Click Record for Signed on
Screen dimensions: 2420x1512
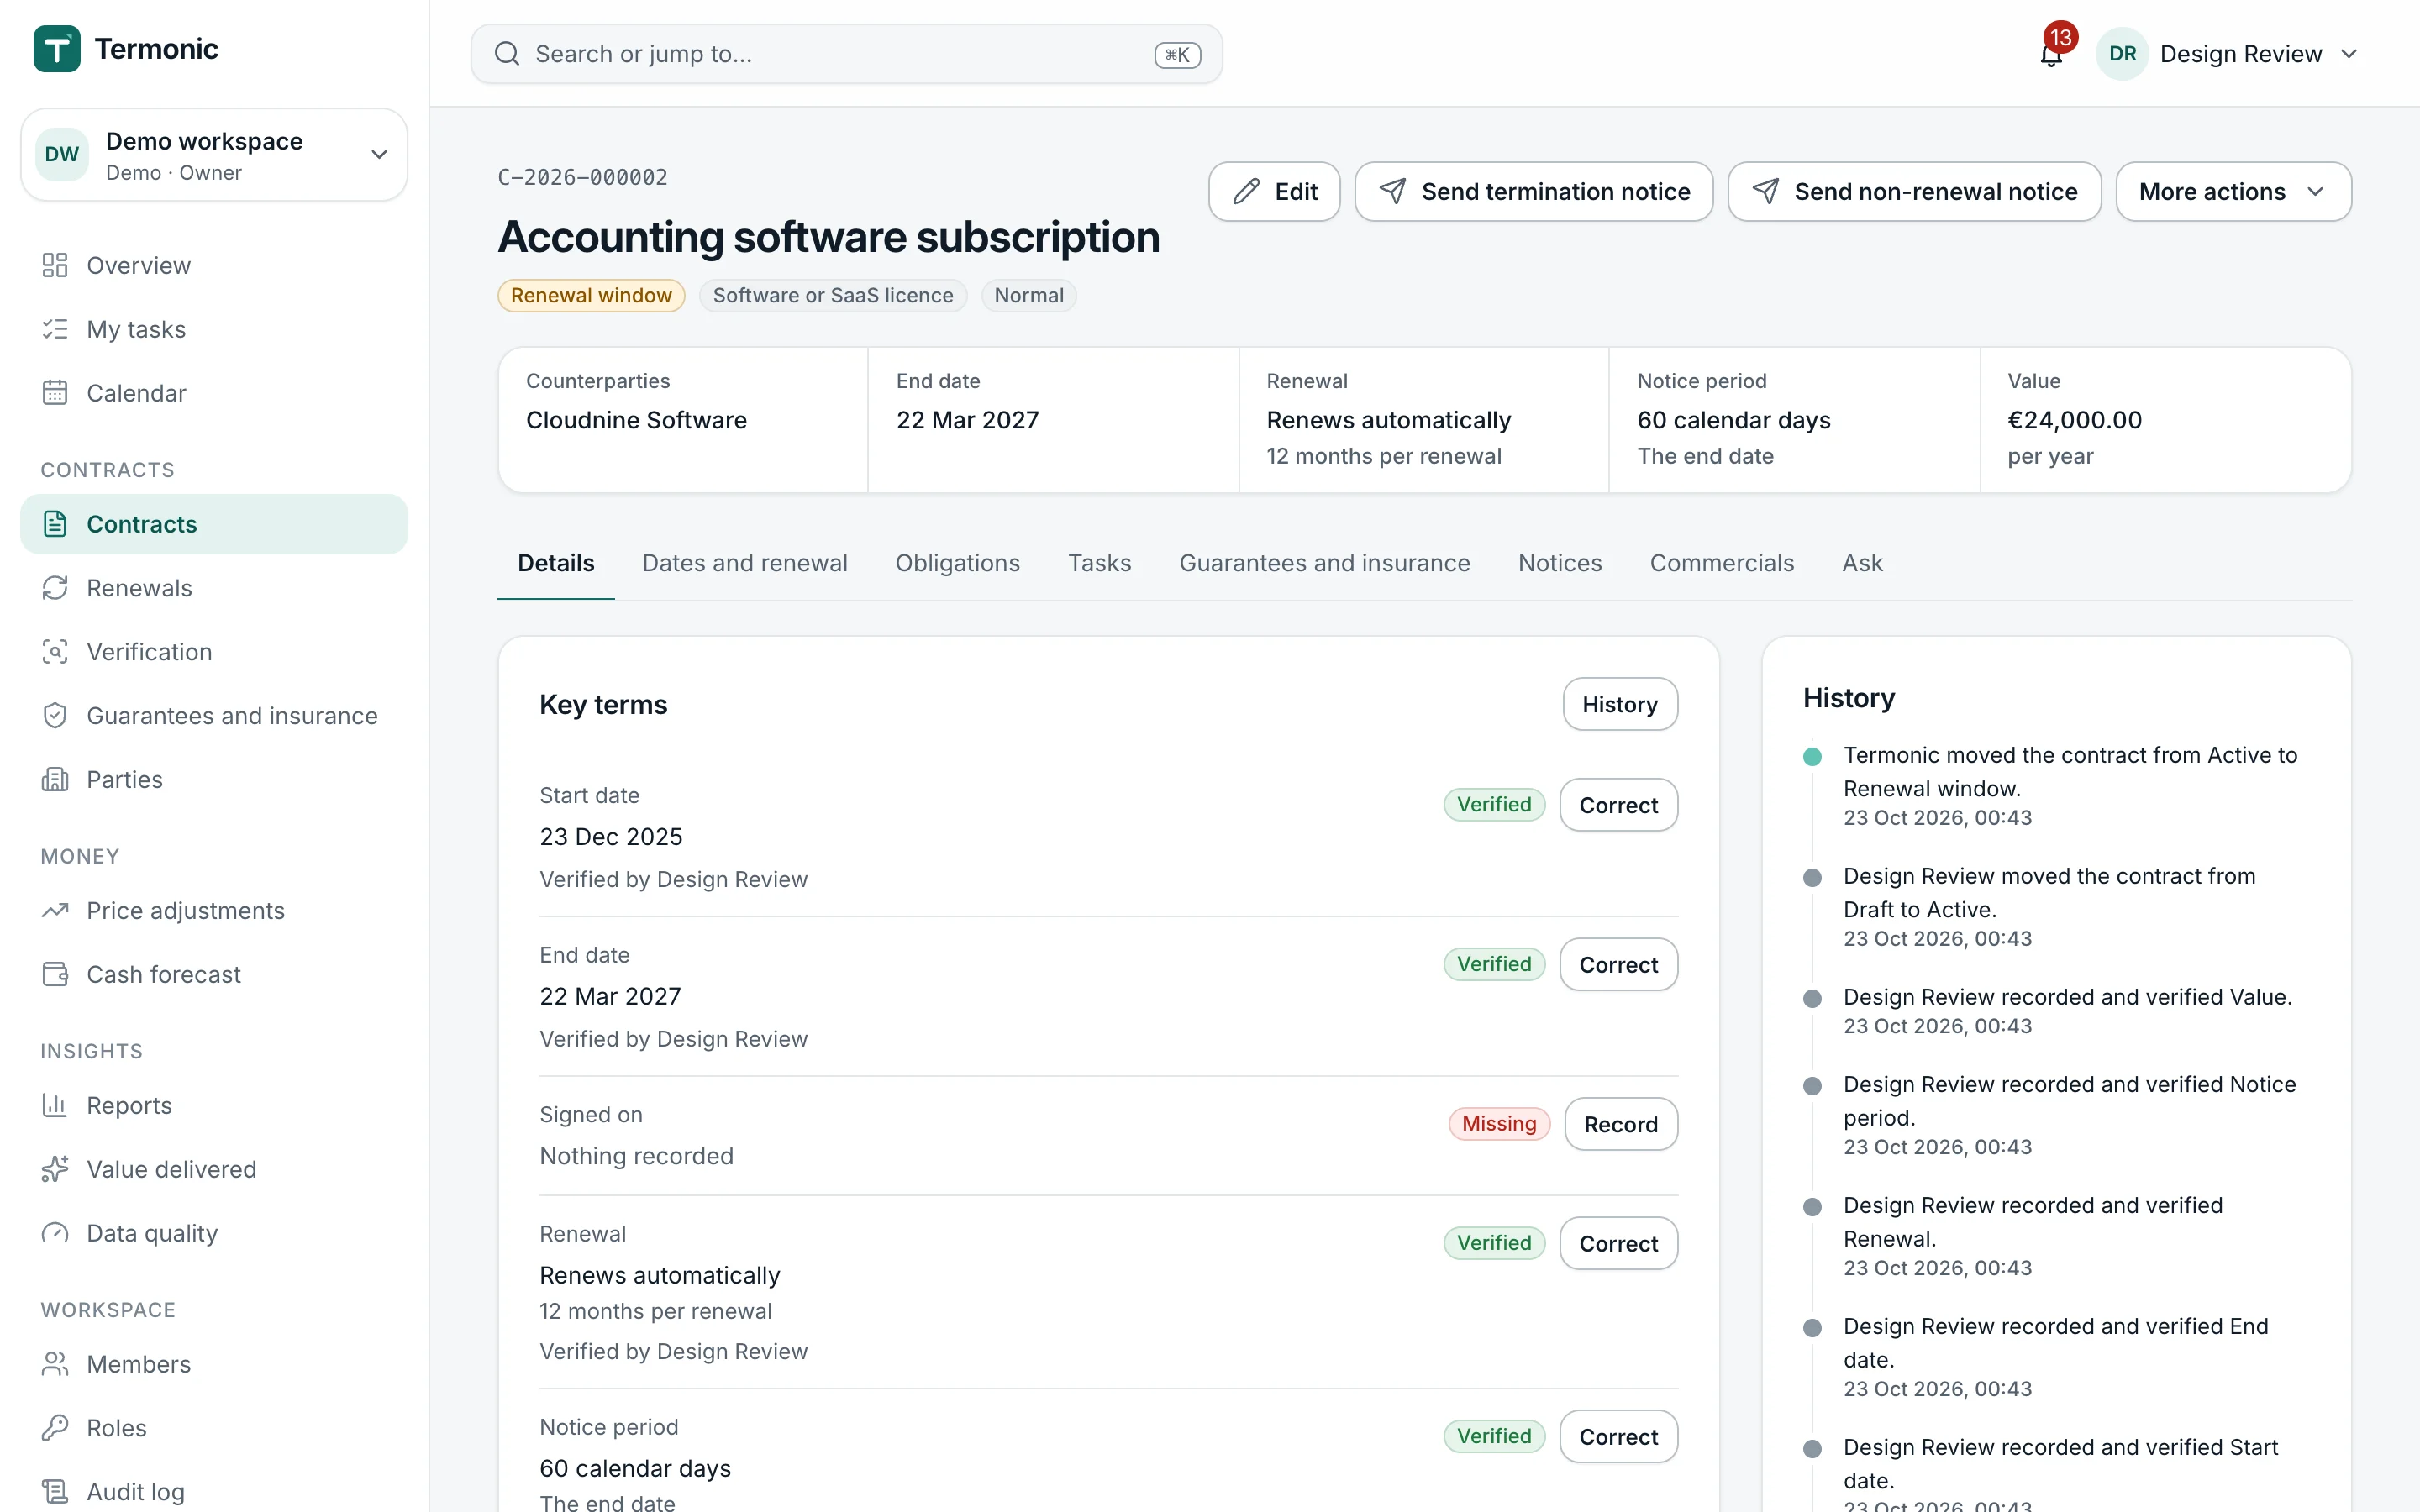[1620, 1124]
